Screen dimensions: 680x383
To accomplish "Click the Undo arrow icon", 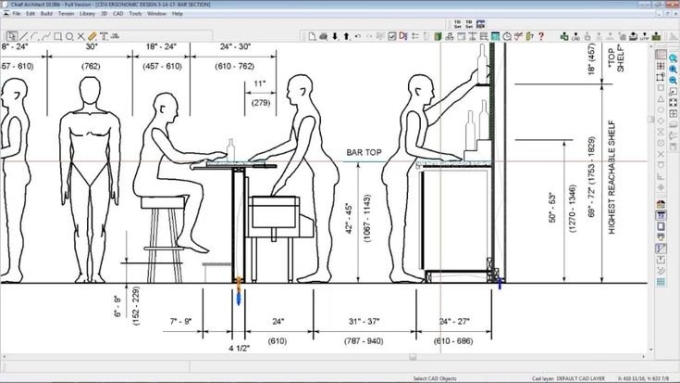I will click(x=358, y=36).
